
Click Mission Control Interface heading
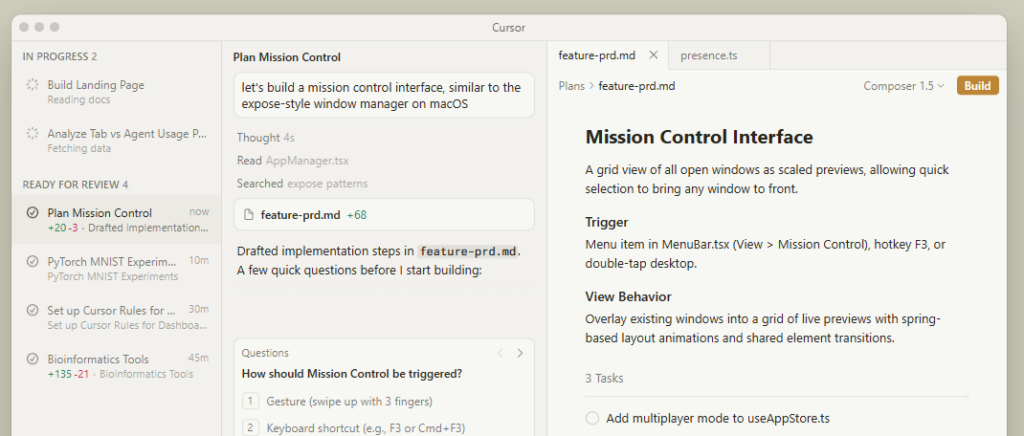pos(699,137)
